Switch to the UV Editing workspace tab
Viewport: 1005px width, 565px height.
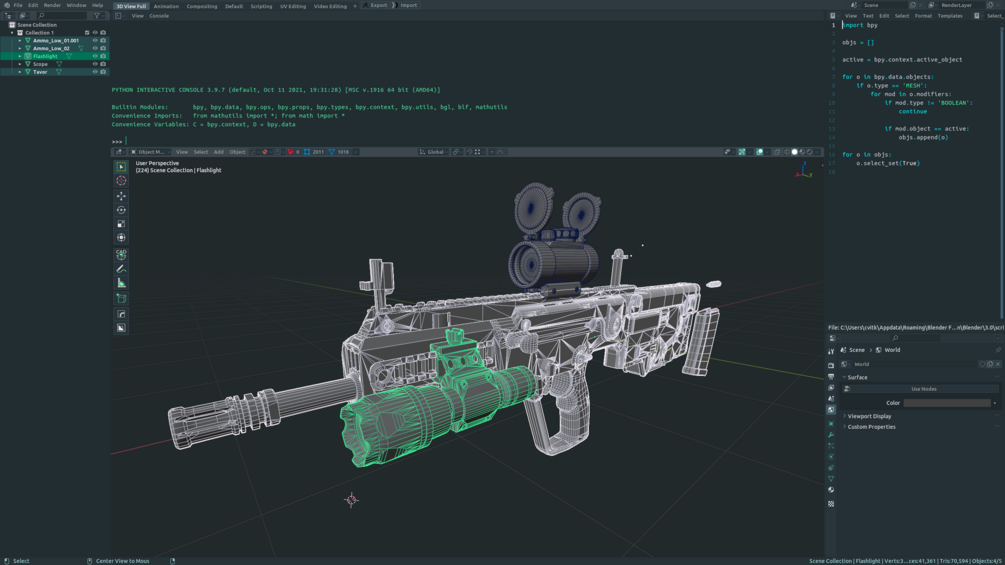pyautogui.click(x=293, y=6)
